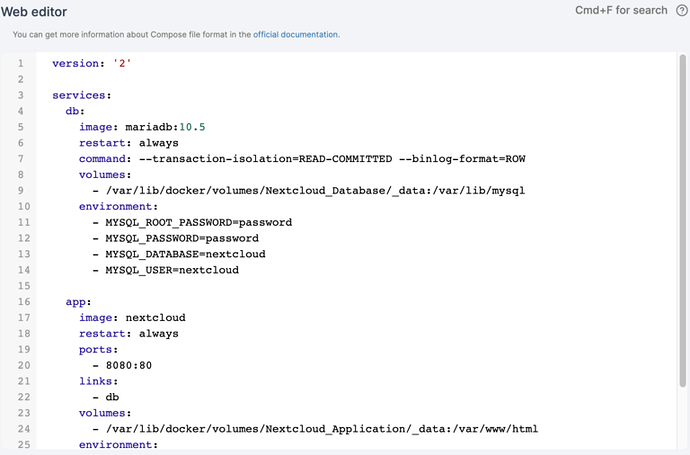Click the 'Cmd+F for search' hint

[621, 11]
